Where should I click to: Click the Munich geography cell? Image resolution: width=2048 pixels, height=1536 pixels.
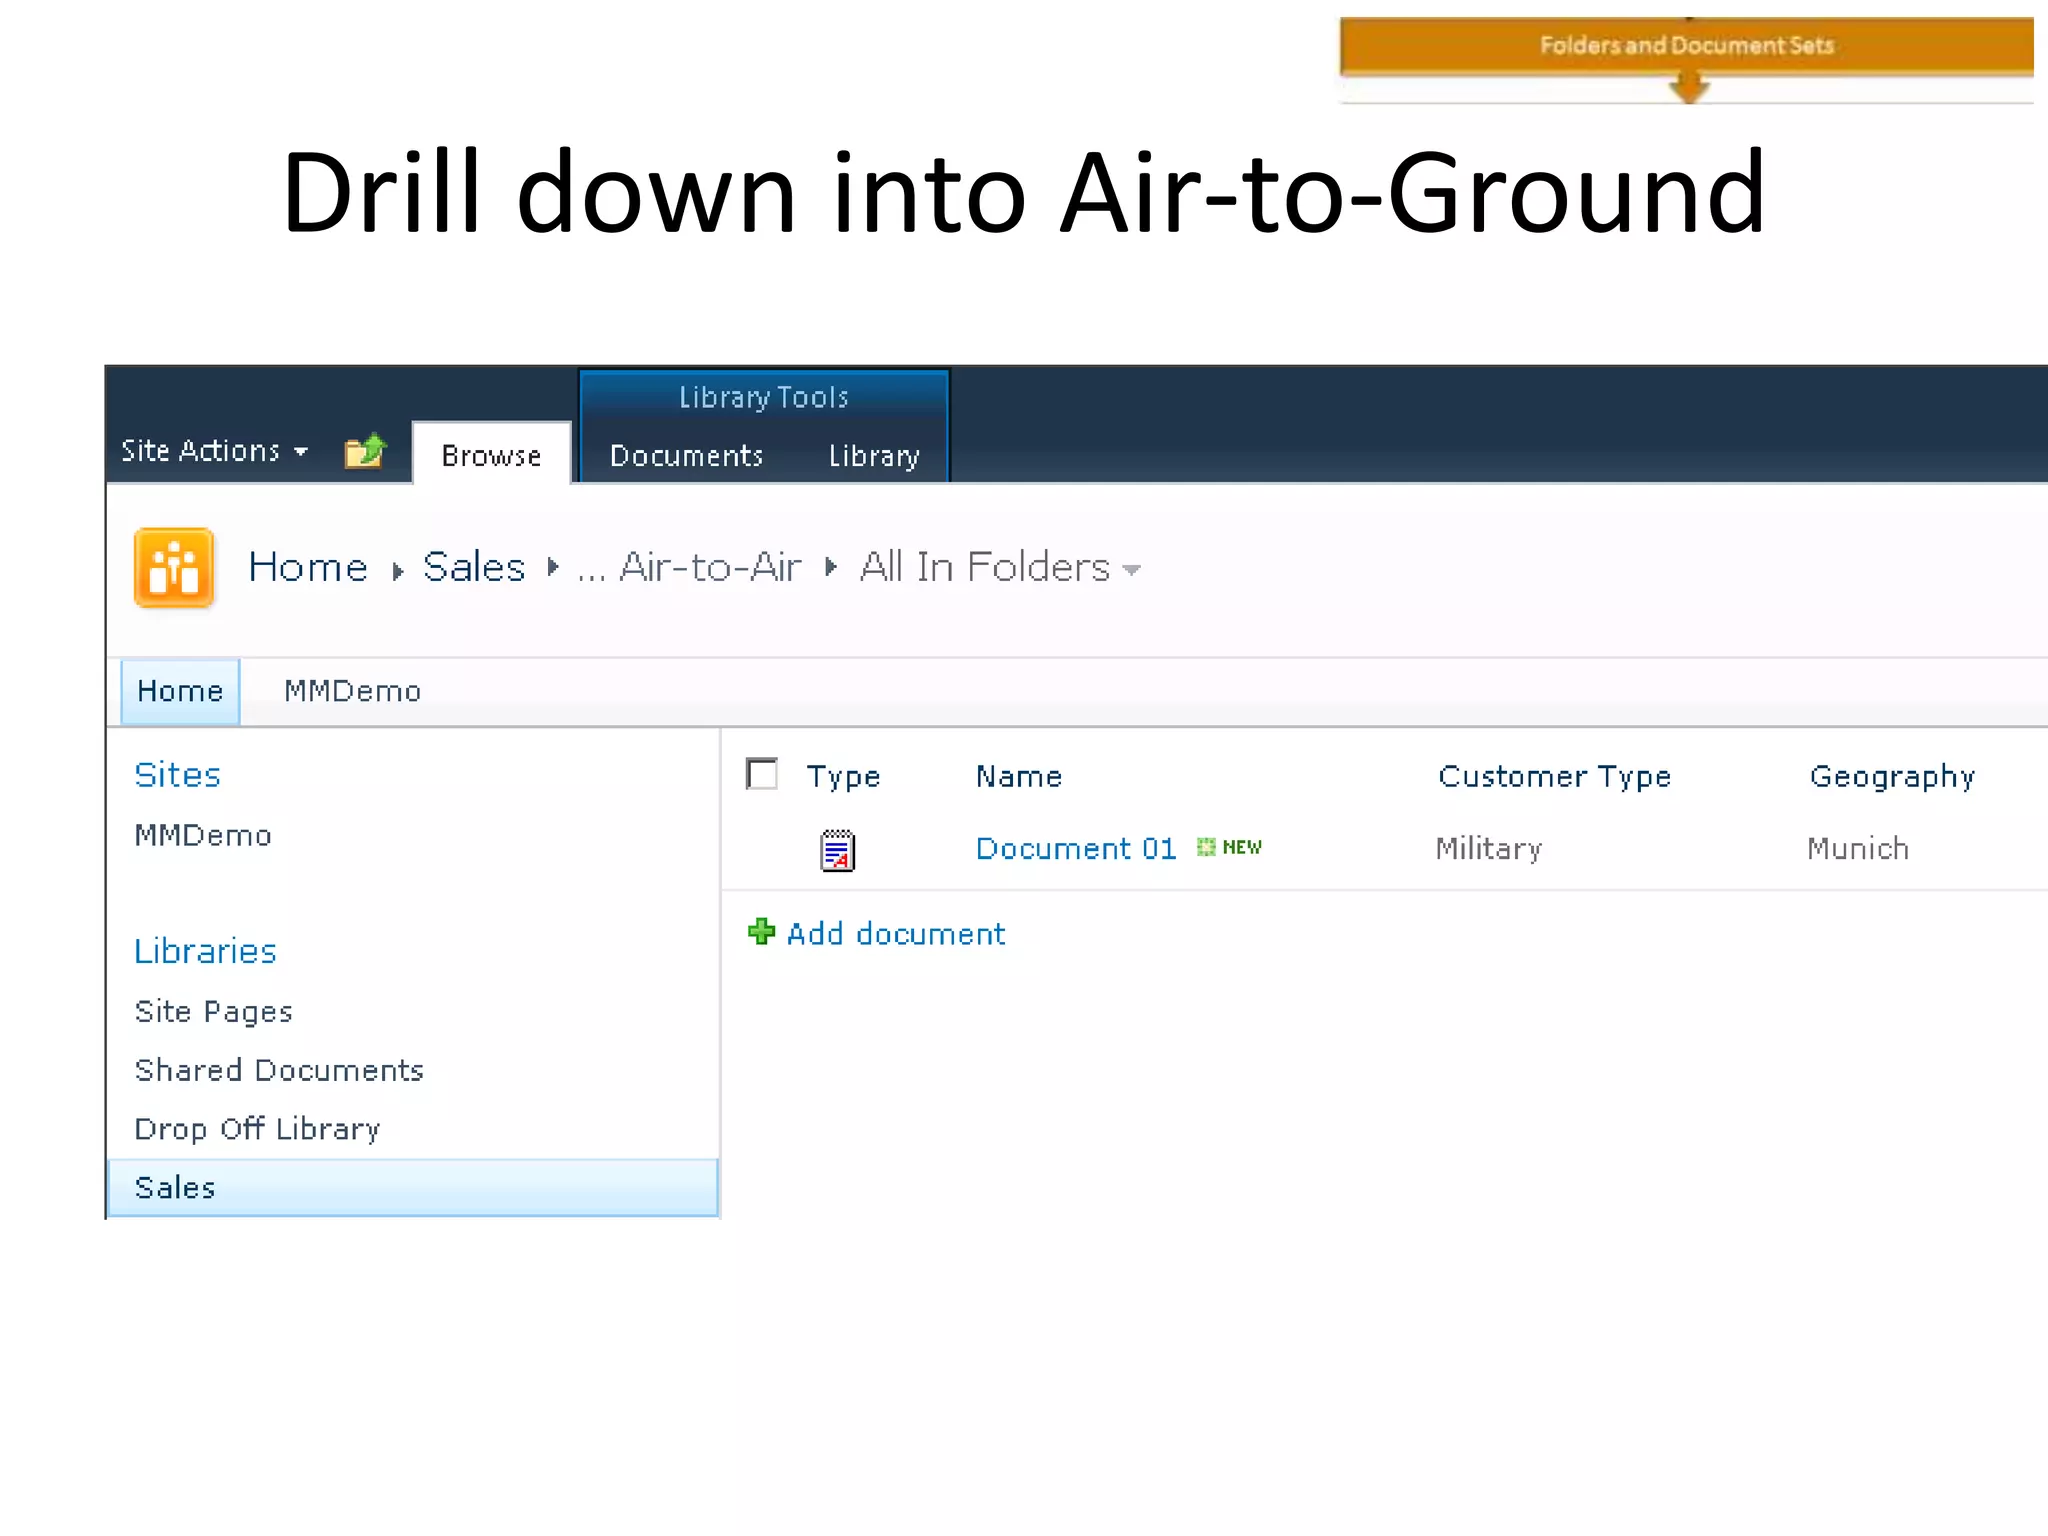(1857, 848)
